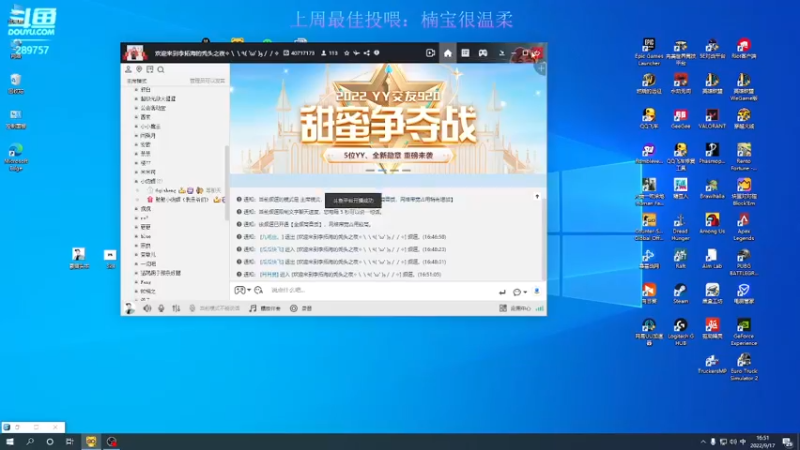This screenshot has height=450, width=800.
Task: Open Epic Games Launcher desktop shortcut
Action: [648, 52]
